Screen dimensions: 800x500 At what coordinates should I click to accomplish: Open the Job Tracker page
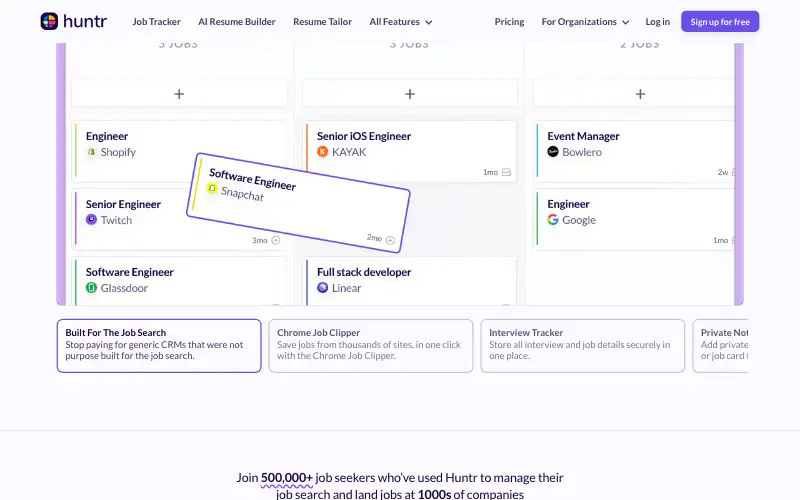(x=156, y=22)
